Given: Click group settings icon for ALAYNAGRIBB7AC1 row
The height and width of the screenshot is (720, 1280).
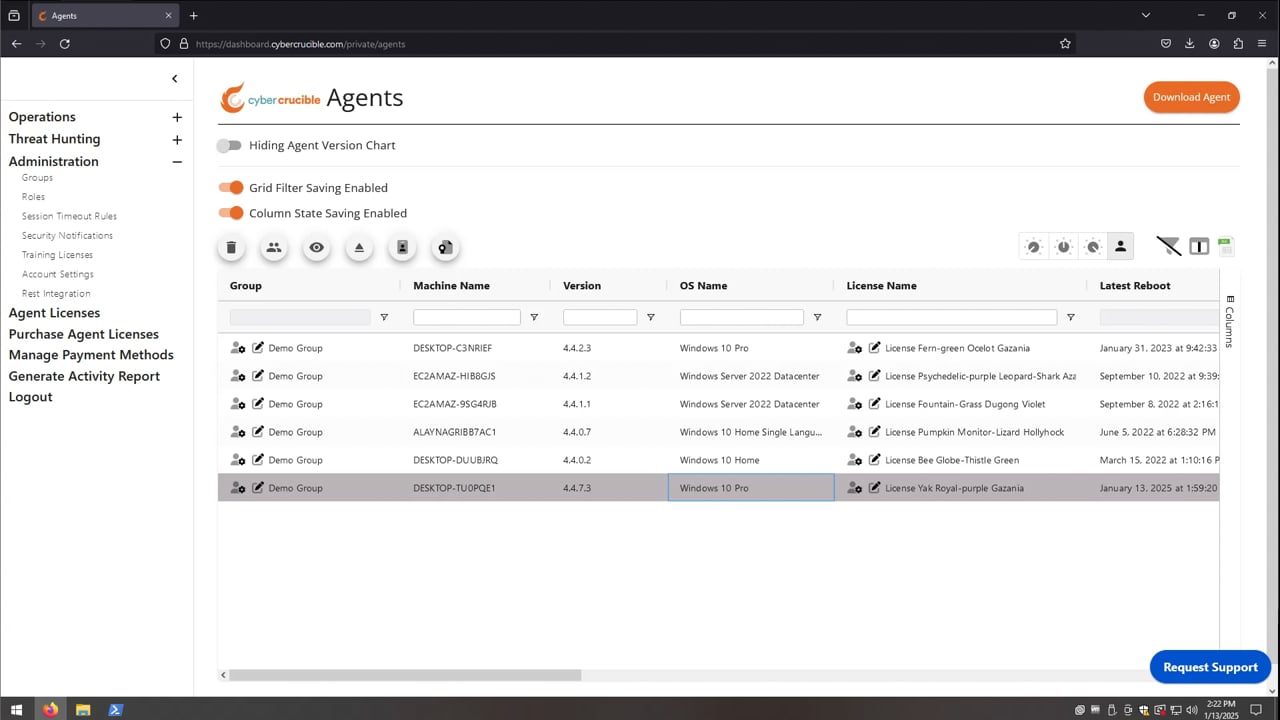Looking at the screenshot, I should tap(238, 432).
